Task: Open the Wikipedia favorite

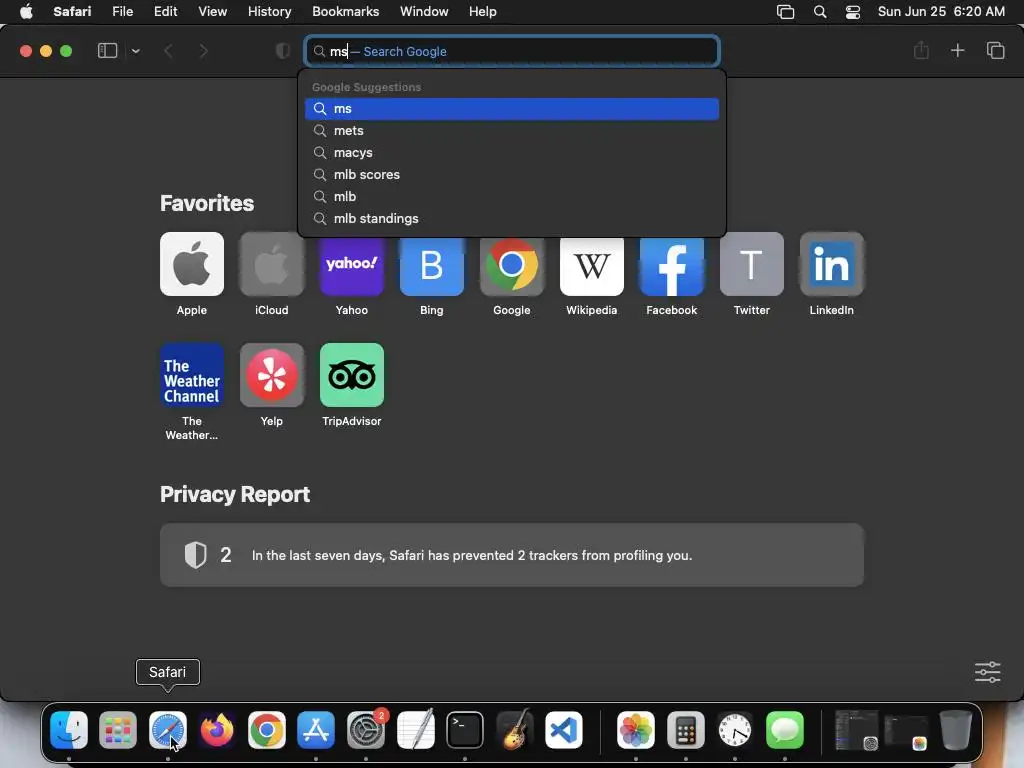Action: (592, 266)
